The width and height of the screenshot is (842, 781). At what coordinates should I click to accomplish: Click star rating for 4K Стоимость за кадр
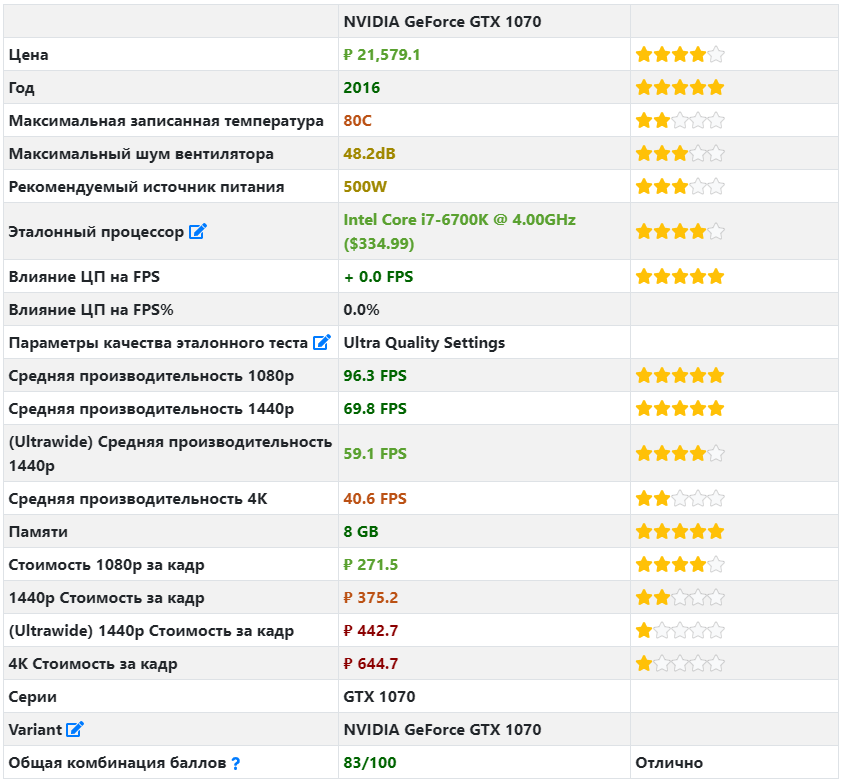[680, 664]
